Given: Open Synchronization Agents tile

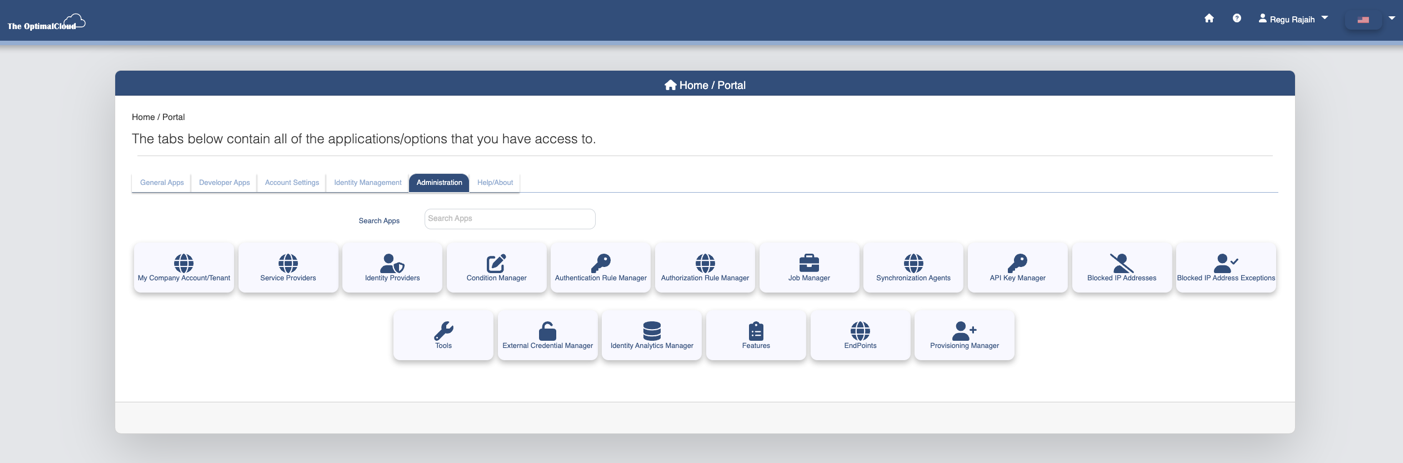Looking at the screenshot, I should click(913, 268).
